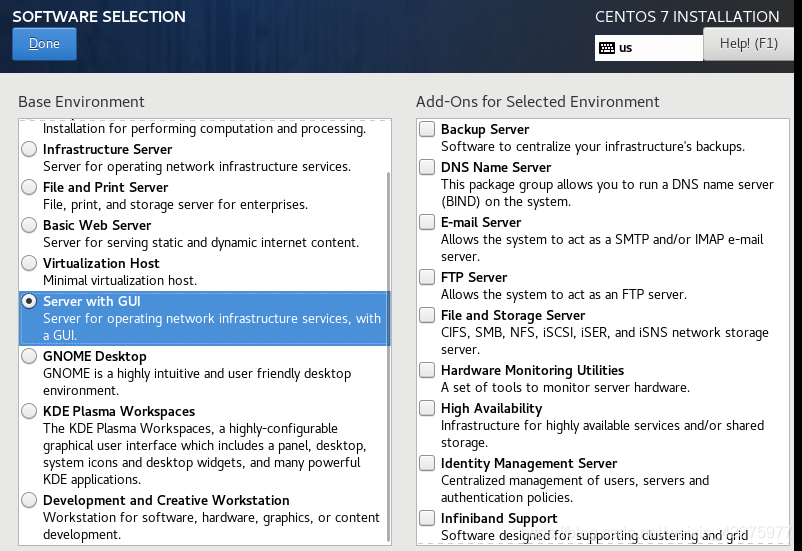Screen dimensions: 802x551
Task: Choose Development and Creative Workstation radio
Action: click(x=29, y=500)
